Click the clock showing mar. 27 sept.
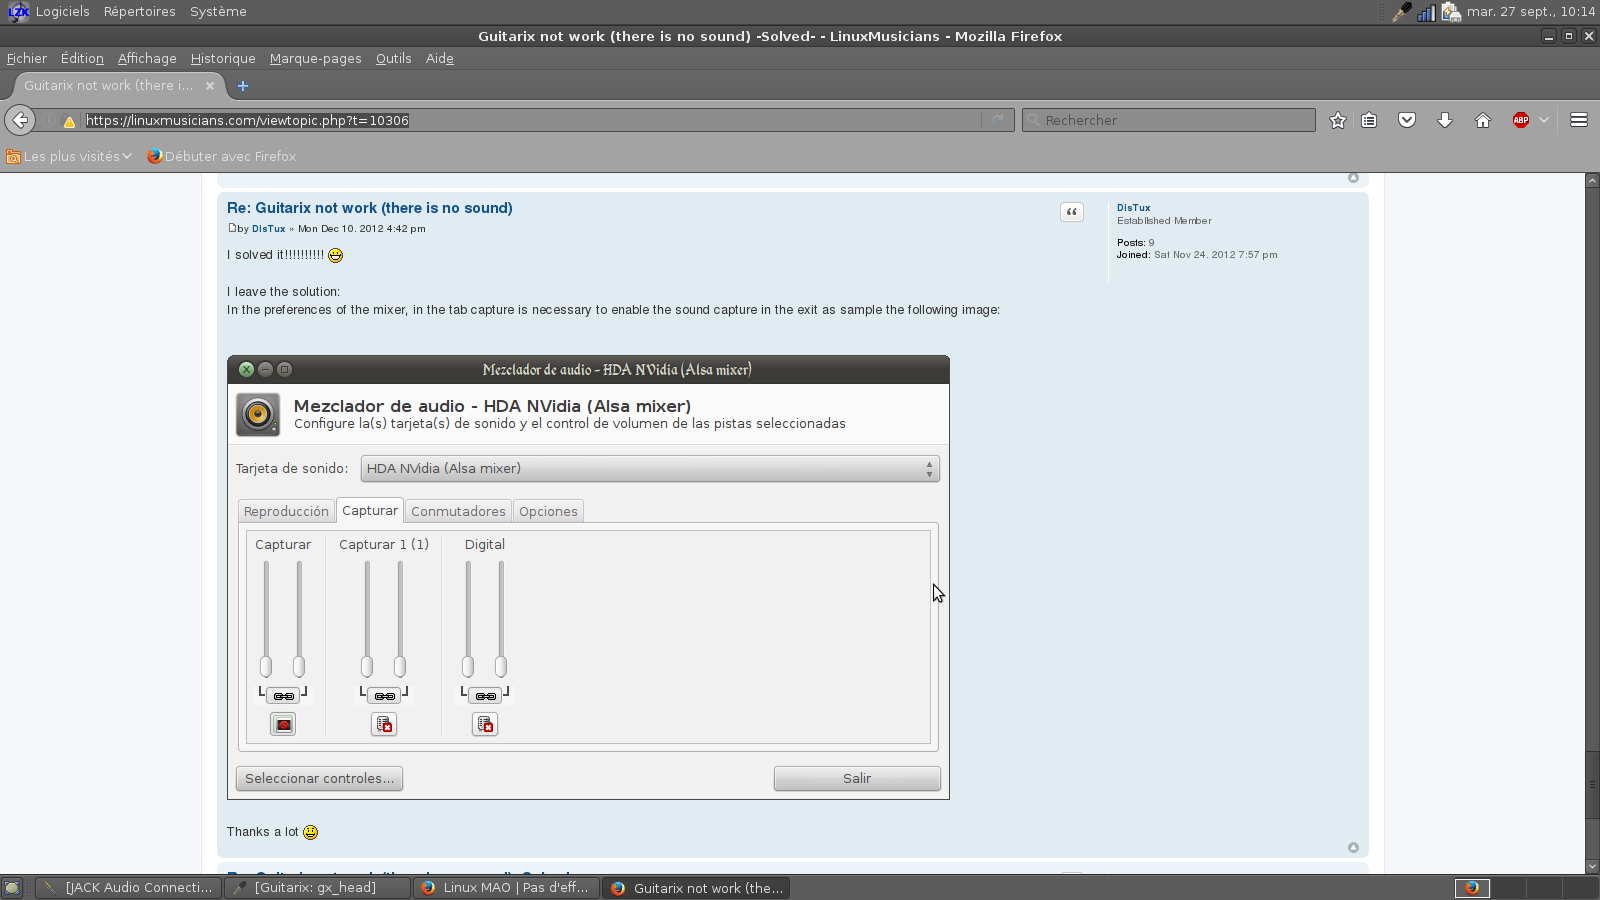The height and width of the screenshot is (900, 1600). (1531, 12)
